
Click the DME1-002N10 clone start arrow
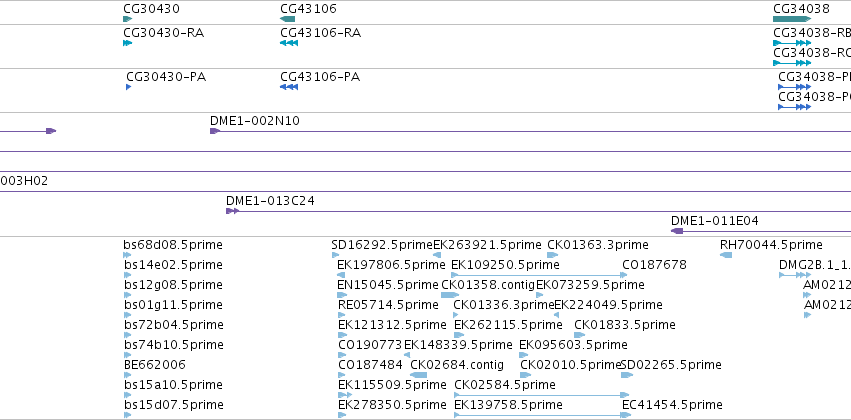coord(215,131)
